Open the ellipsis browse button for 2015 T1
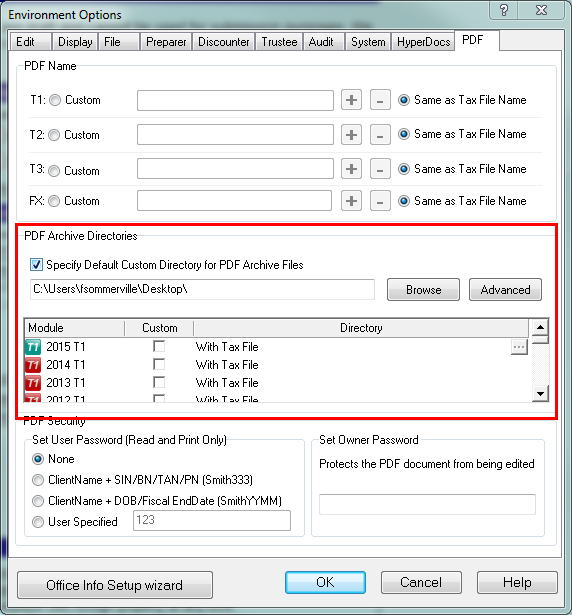The height and width of the screenshot is (615, 572). point(519,347)
